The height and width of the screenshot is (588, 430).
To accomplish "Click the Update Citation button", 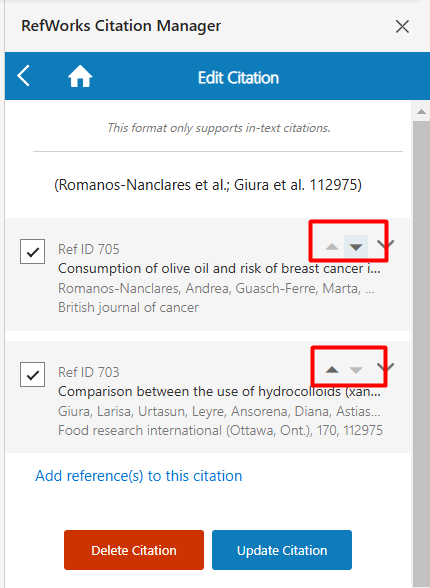I will [282, 550].
